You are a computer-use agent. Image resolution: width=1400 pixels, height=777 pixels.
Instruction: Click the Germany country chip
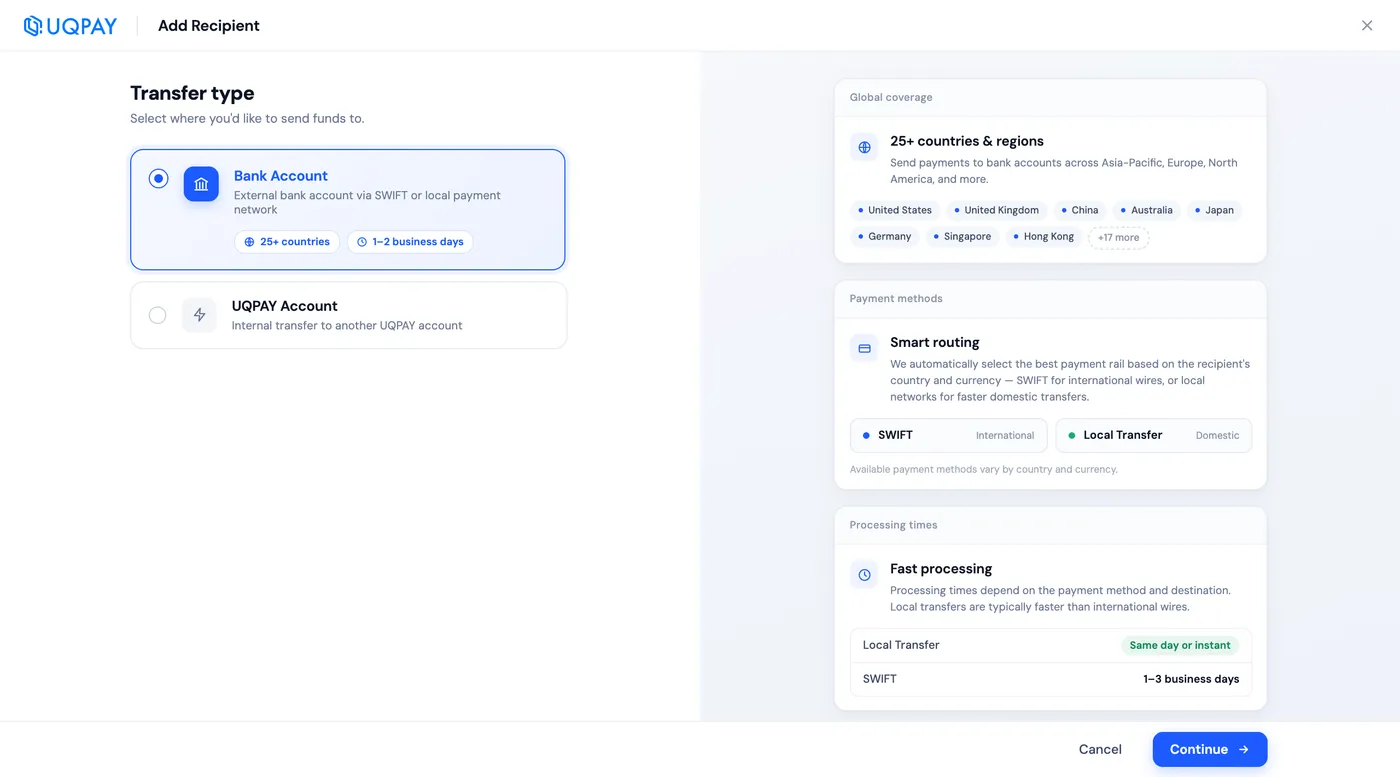pos(884,237)
